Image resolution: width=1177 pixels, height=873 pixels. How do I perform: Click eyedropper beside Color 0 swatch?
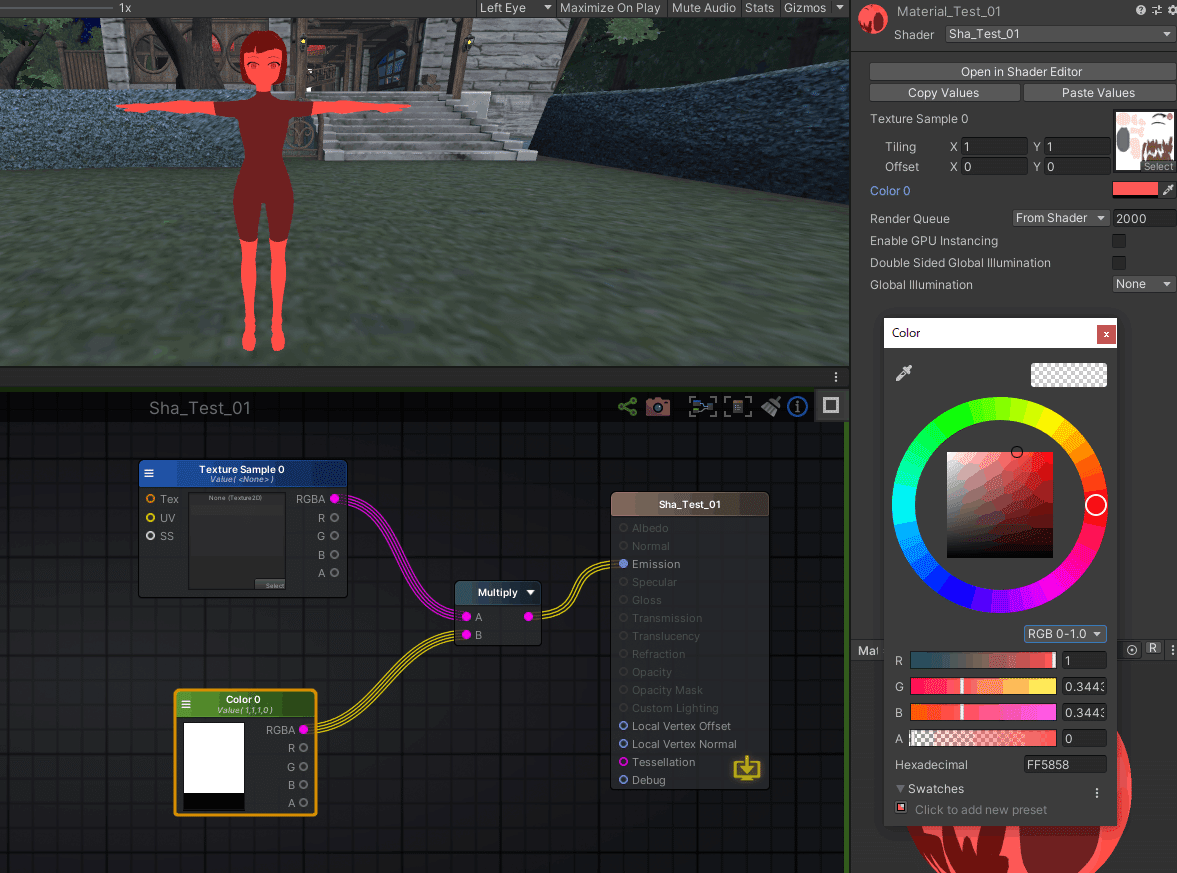pyautogui.click(x=1167, y=190)
